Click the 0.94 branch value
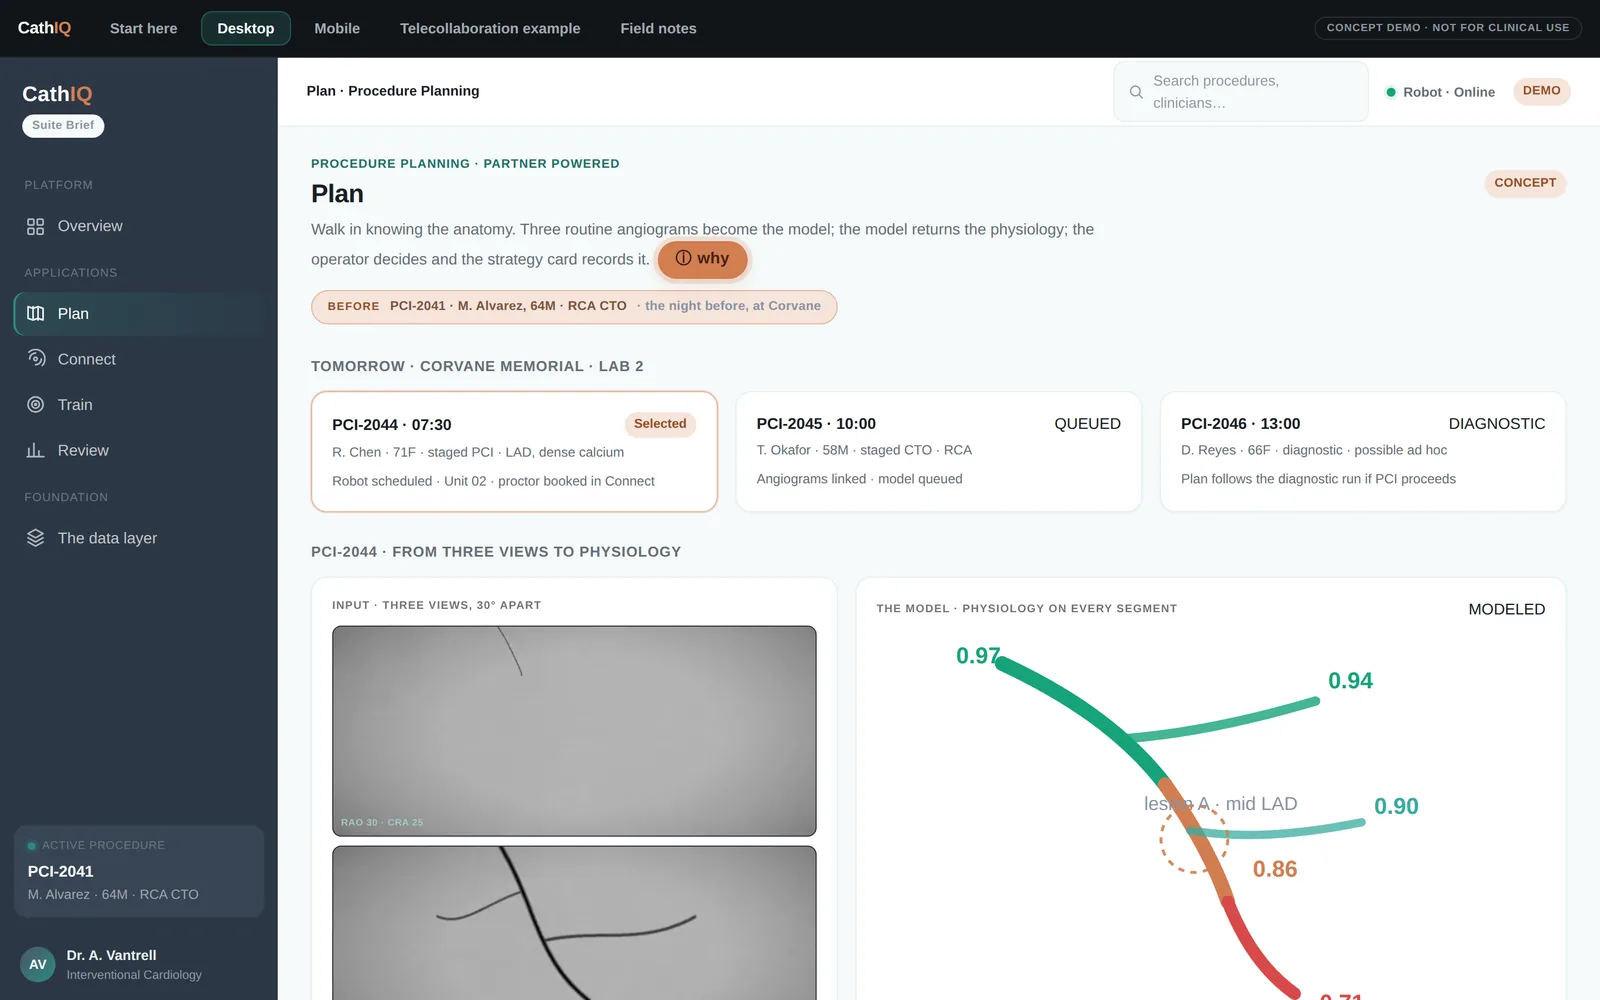 1350,681
